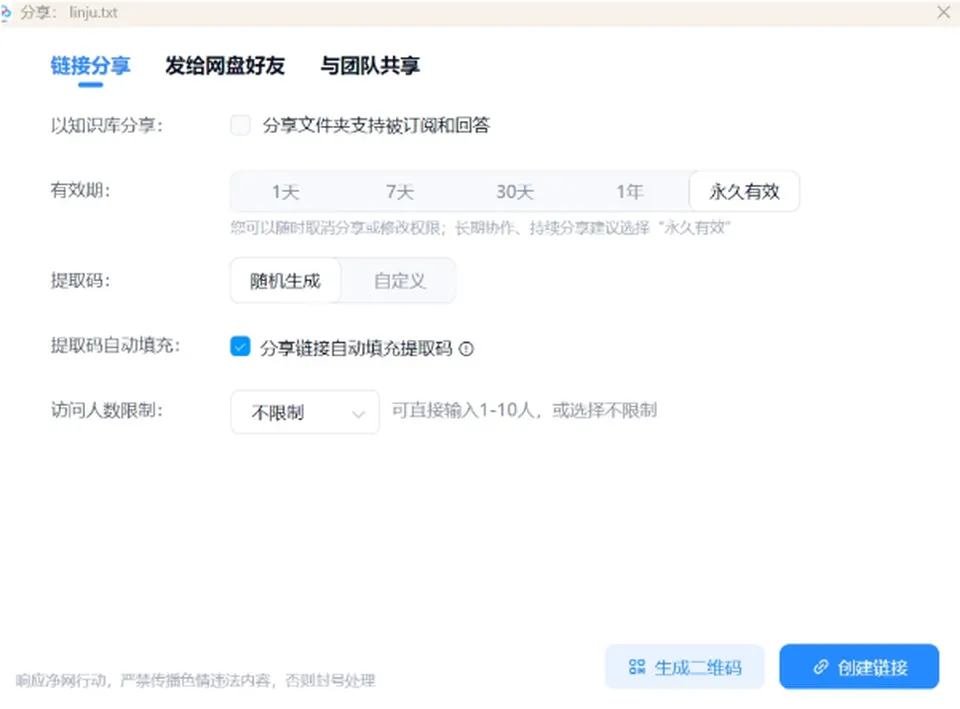The image size is (960, 709).
Task: Go to 与团队共享 tab
Action: [x=370, y=66]
